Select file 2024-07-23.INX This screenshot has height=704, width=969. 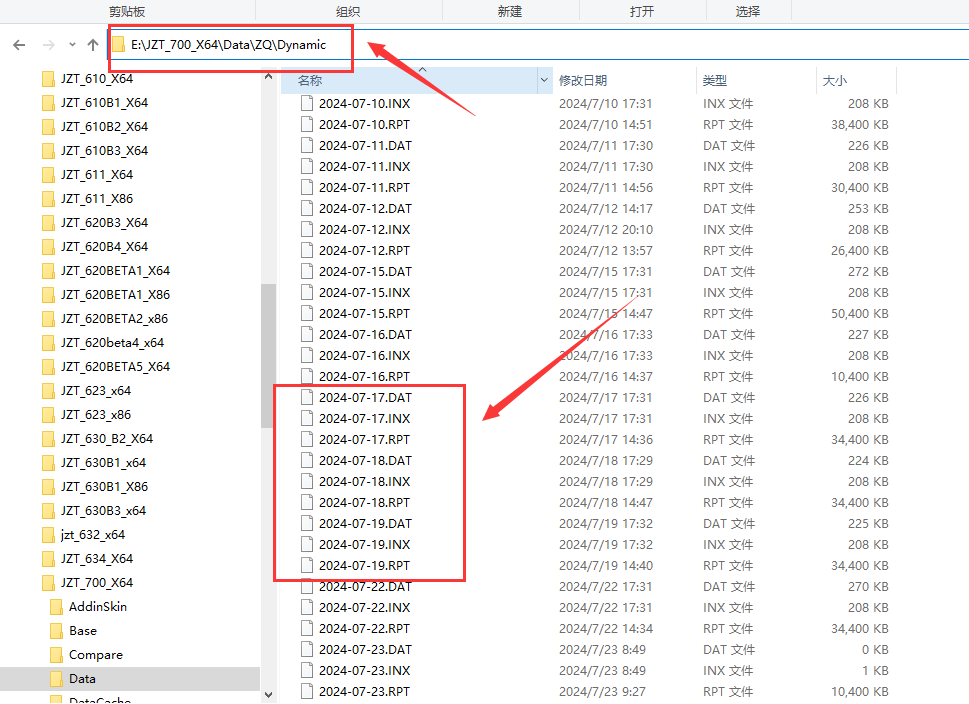(x=365, y=671)
